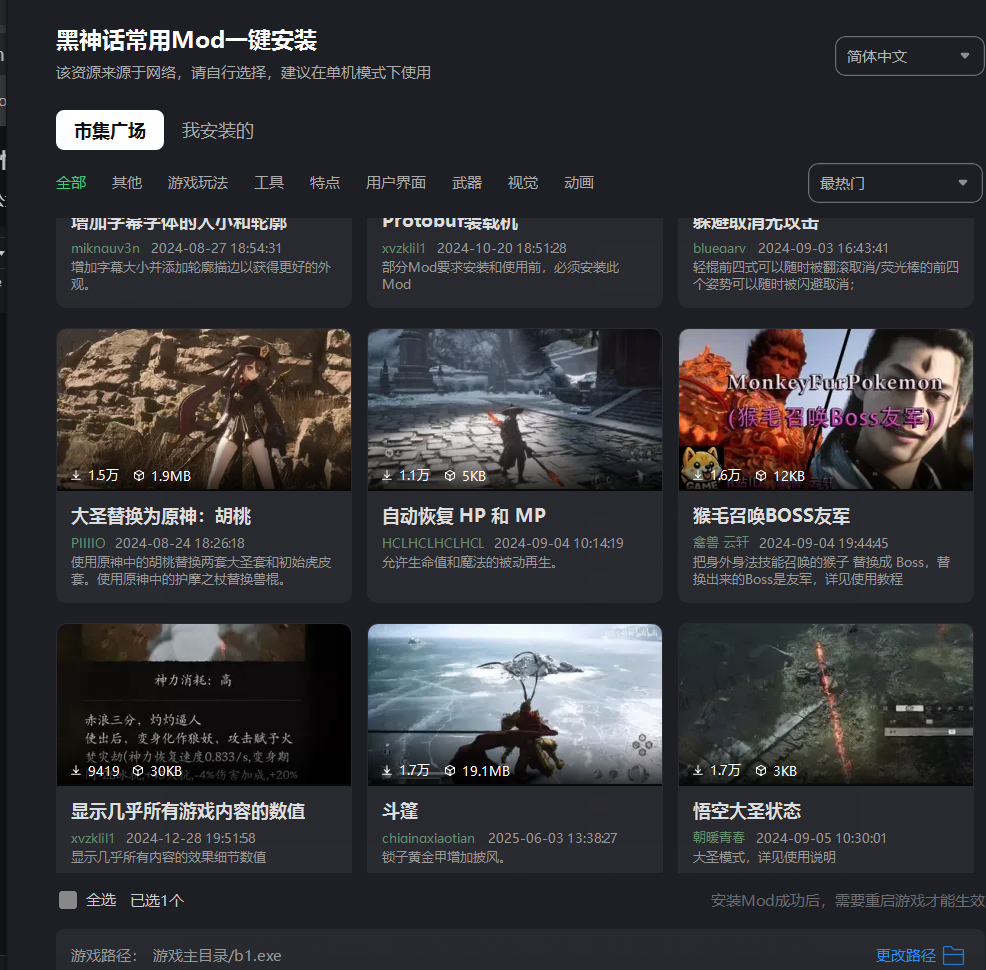Open the 悟空大圣状态 mod thumbnail
986x970 pixels.
click(826, 704)
